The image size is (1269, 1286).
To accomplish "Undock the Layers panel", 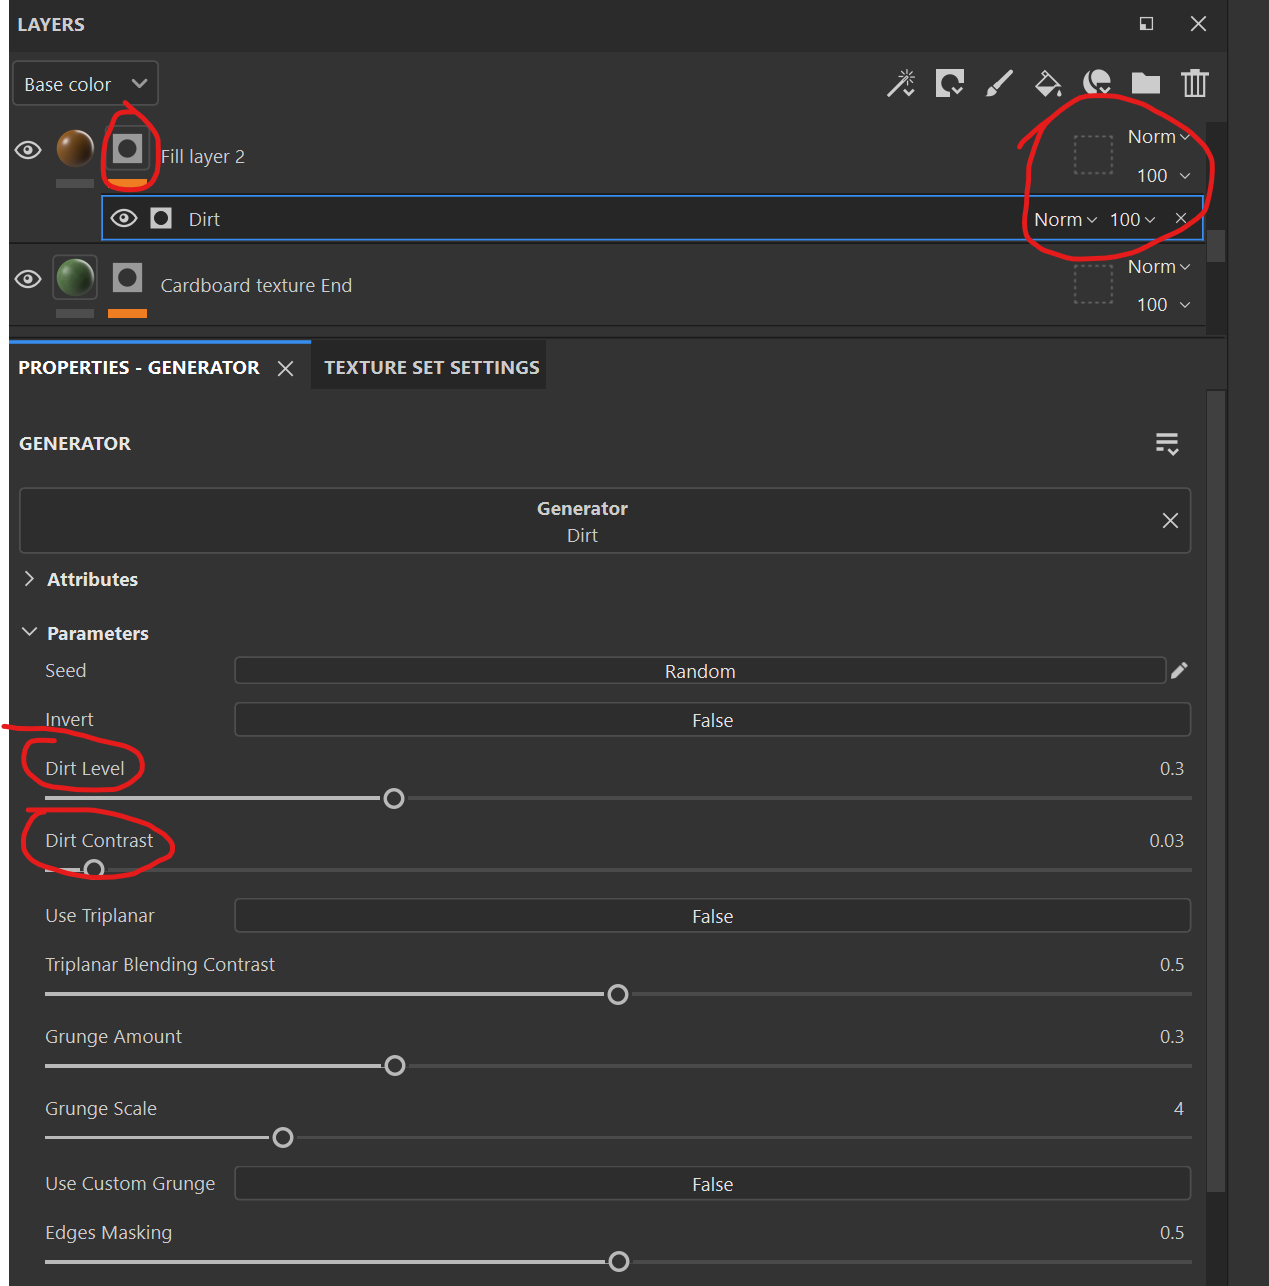I will pos(1146,24).
